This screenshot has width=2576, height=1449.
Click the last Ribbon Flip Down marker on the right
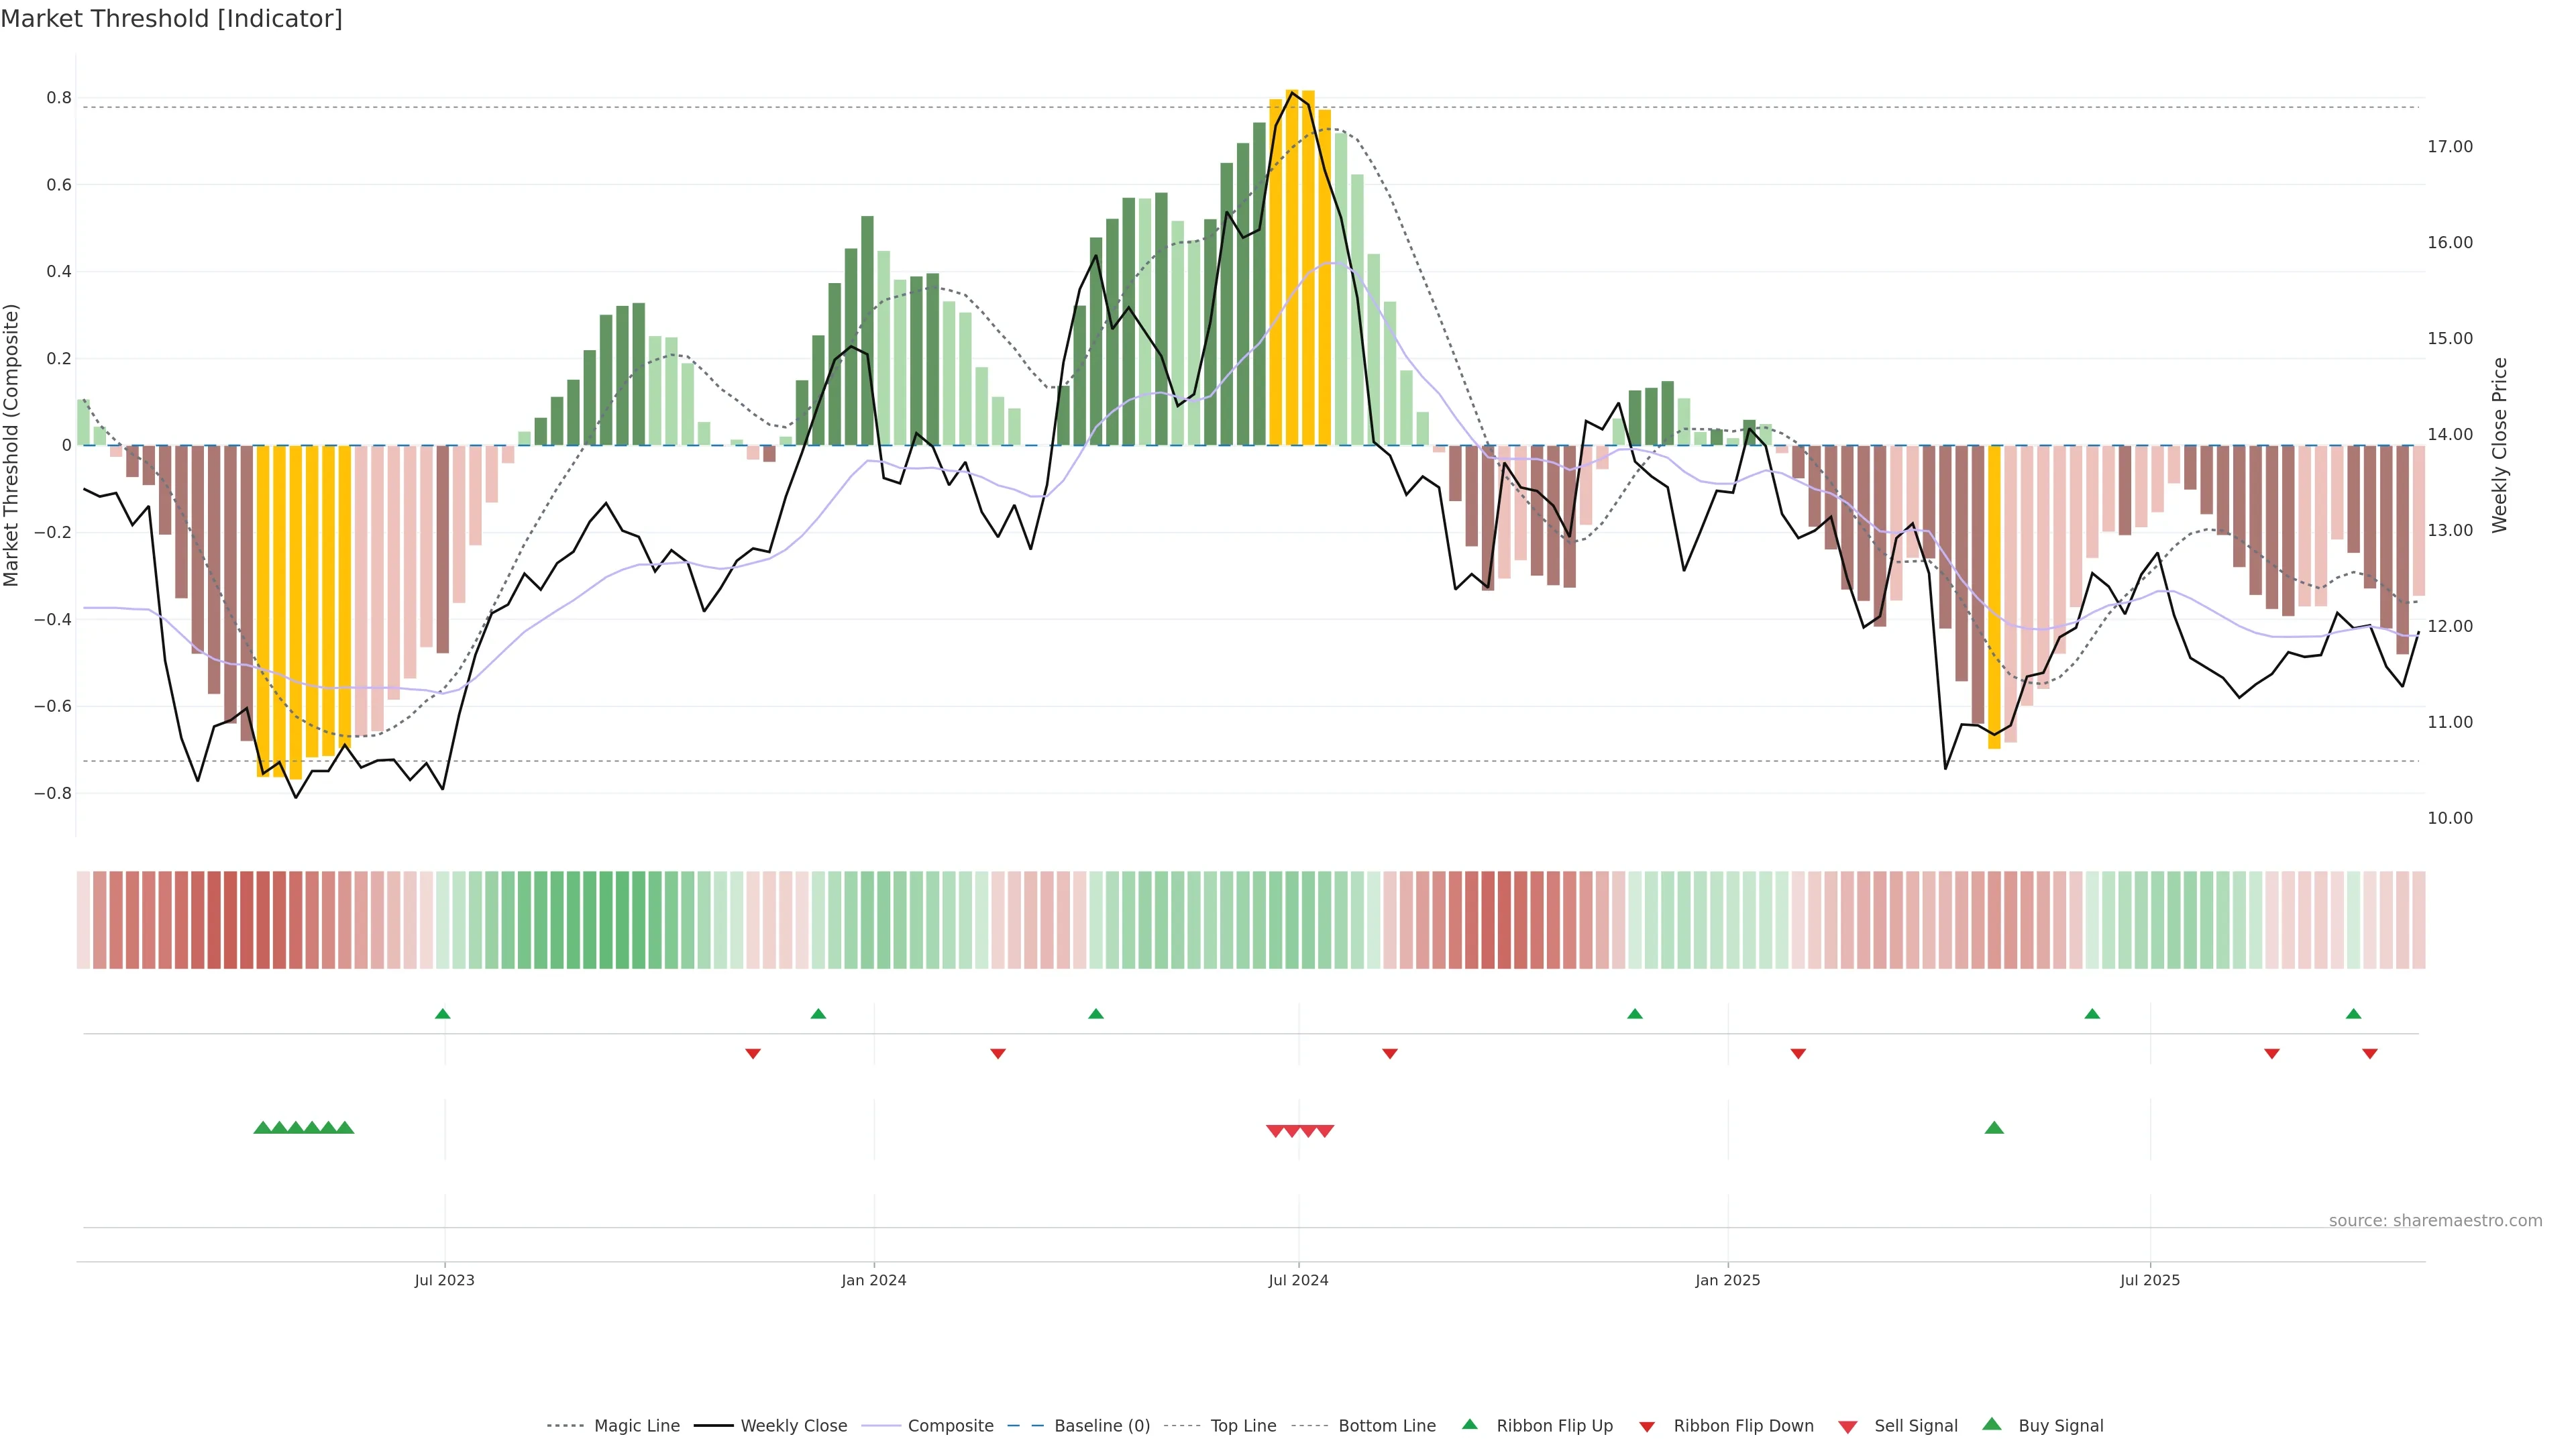point(2370,1054)
